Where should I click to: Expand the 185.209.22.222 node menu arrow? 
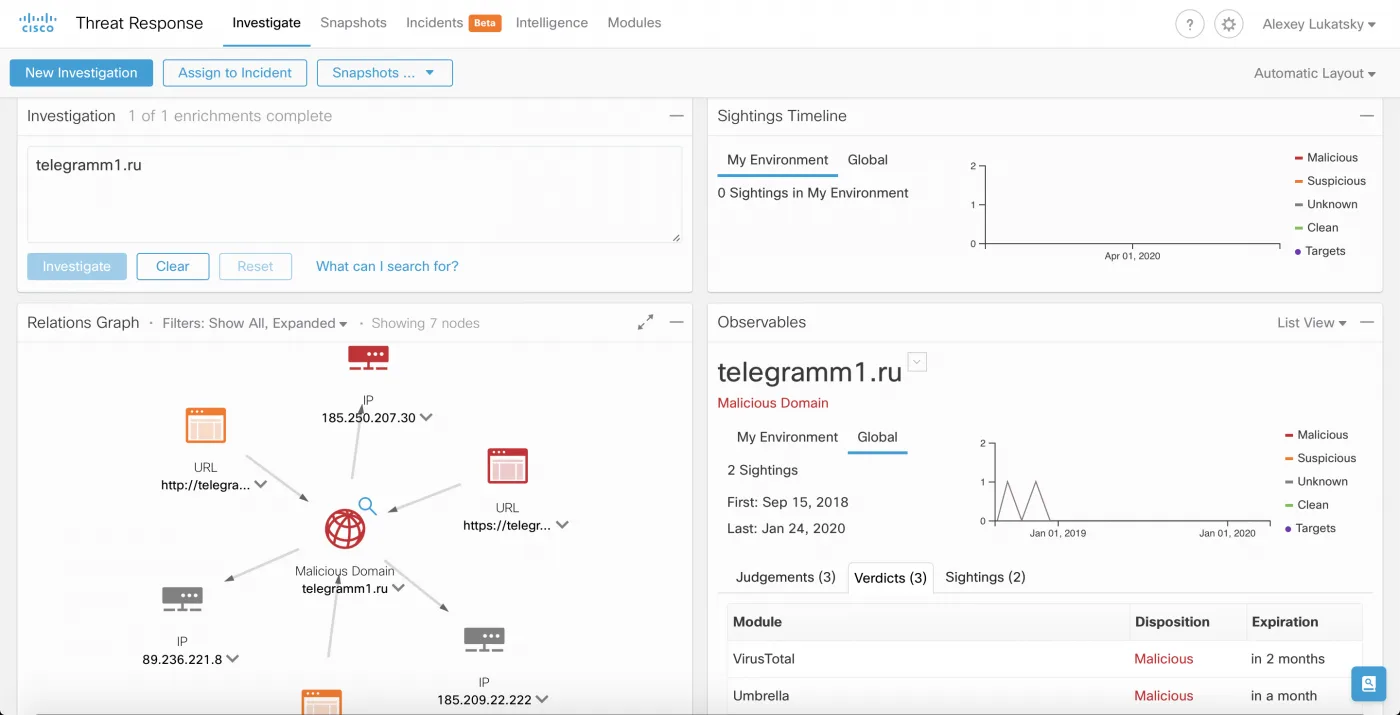coord(541,700)
